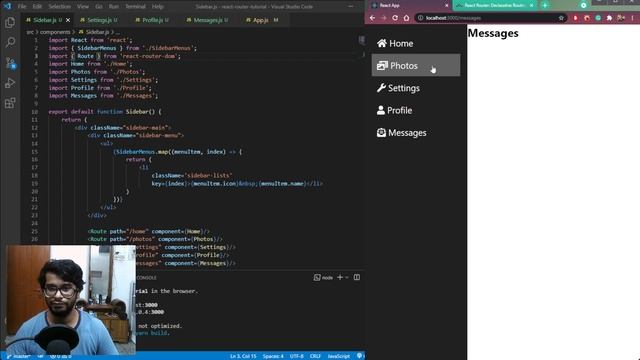Click the orange extension icon after the red one
This screenshot has height=360, width=640.
point(587,18)
